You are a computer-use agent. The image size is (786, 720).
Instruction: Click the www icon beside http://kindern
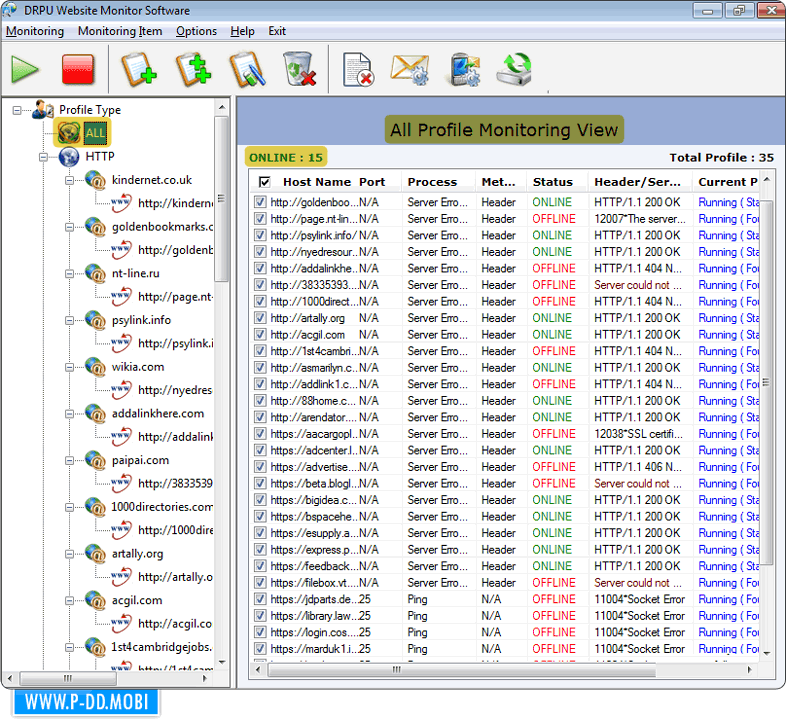pos(121,203)
